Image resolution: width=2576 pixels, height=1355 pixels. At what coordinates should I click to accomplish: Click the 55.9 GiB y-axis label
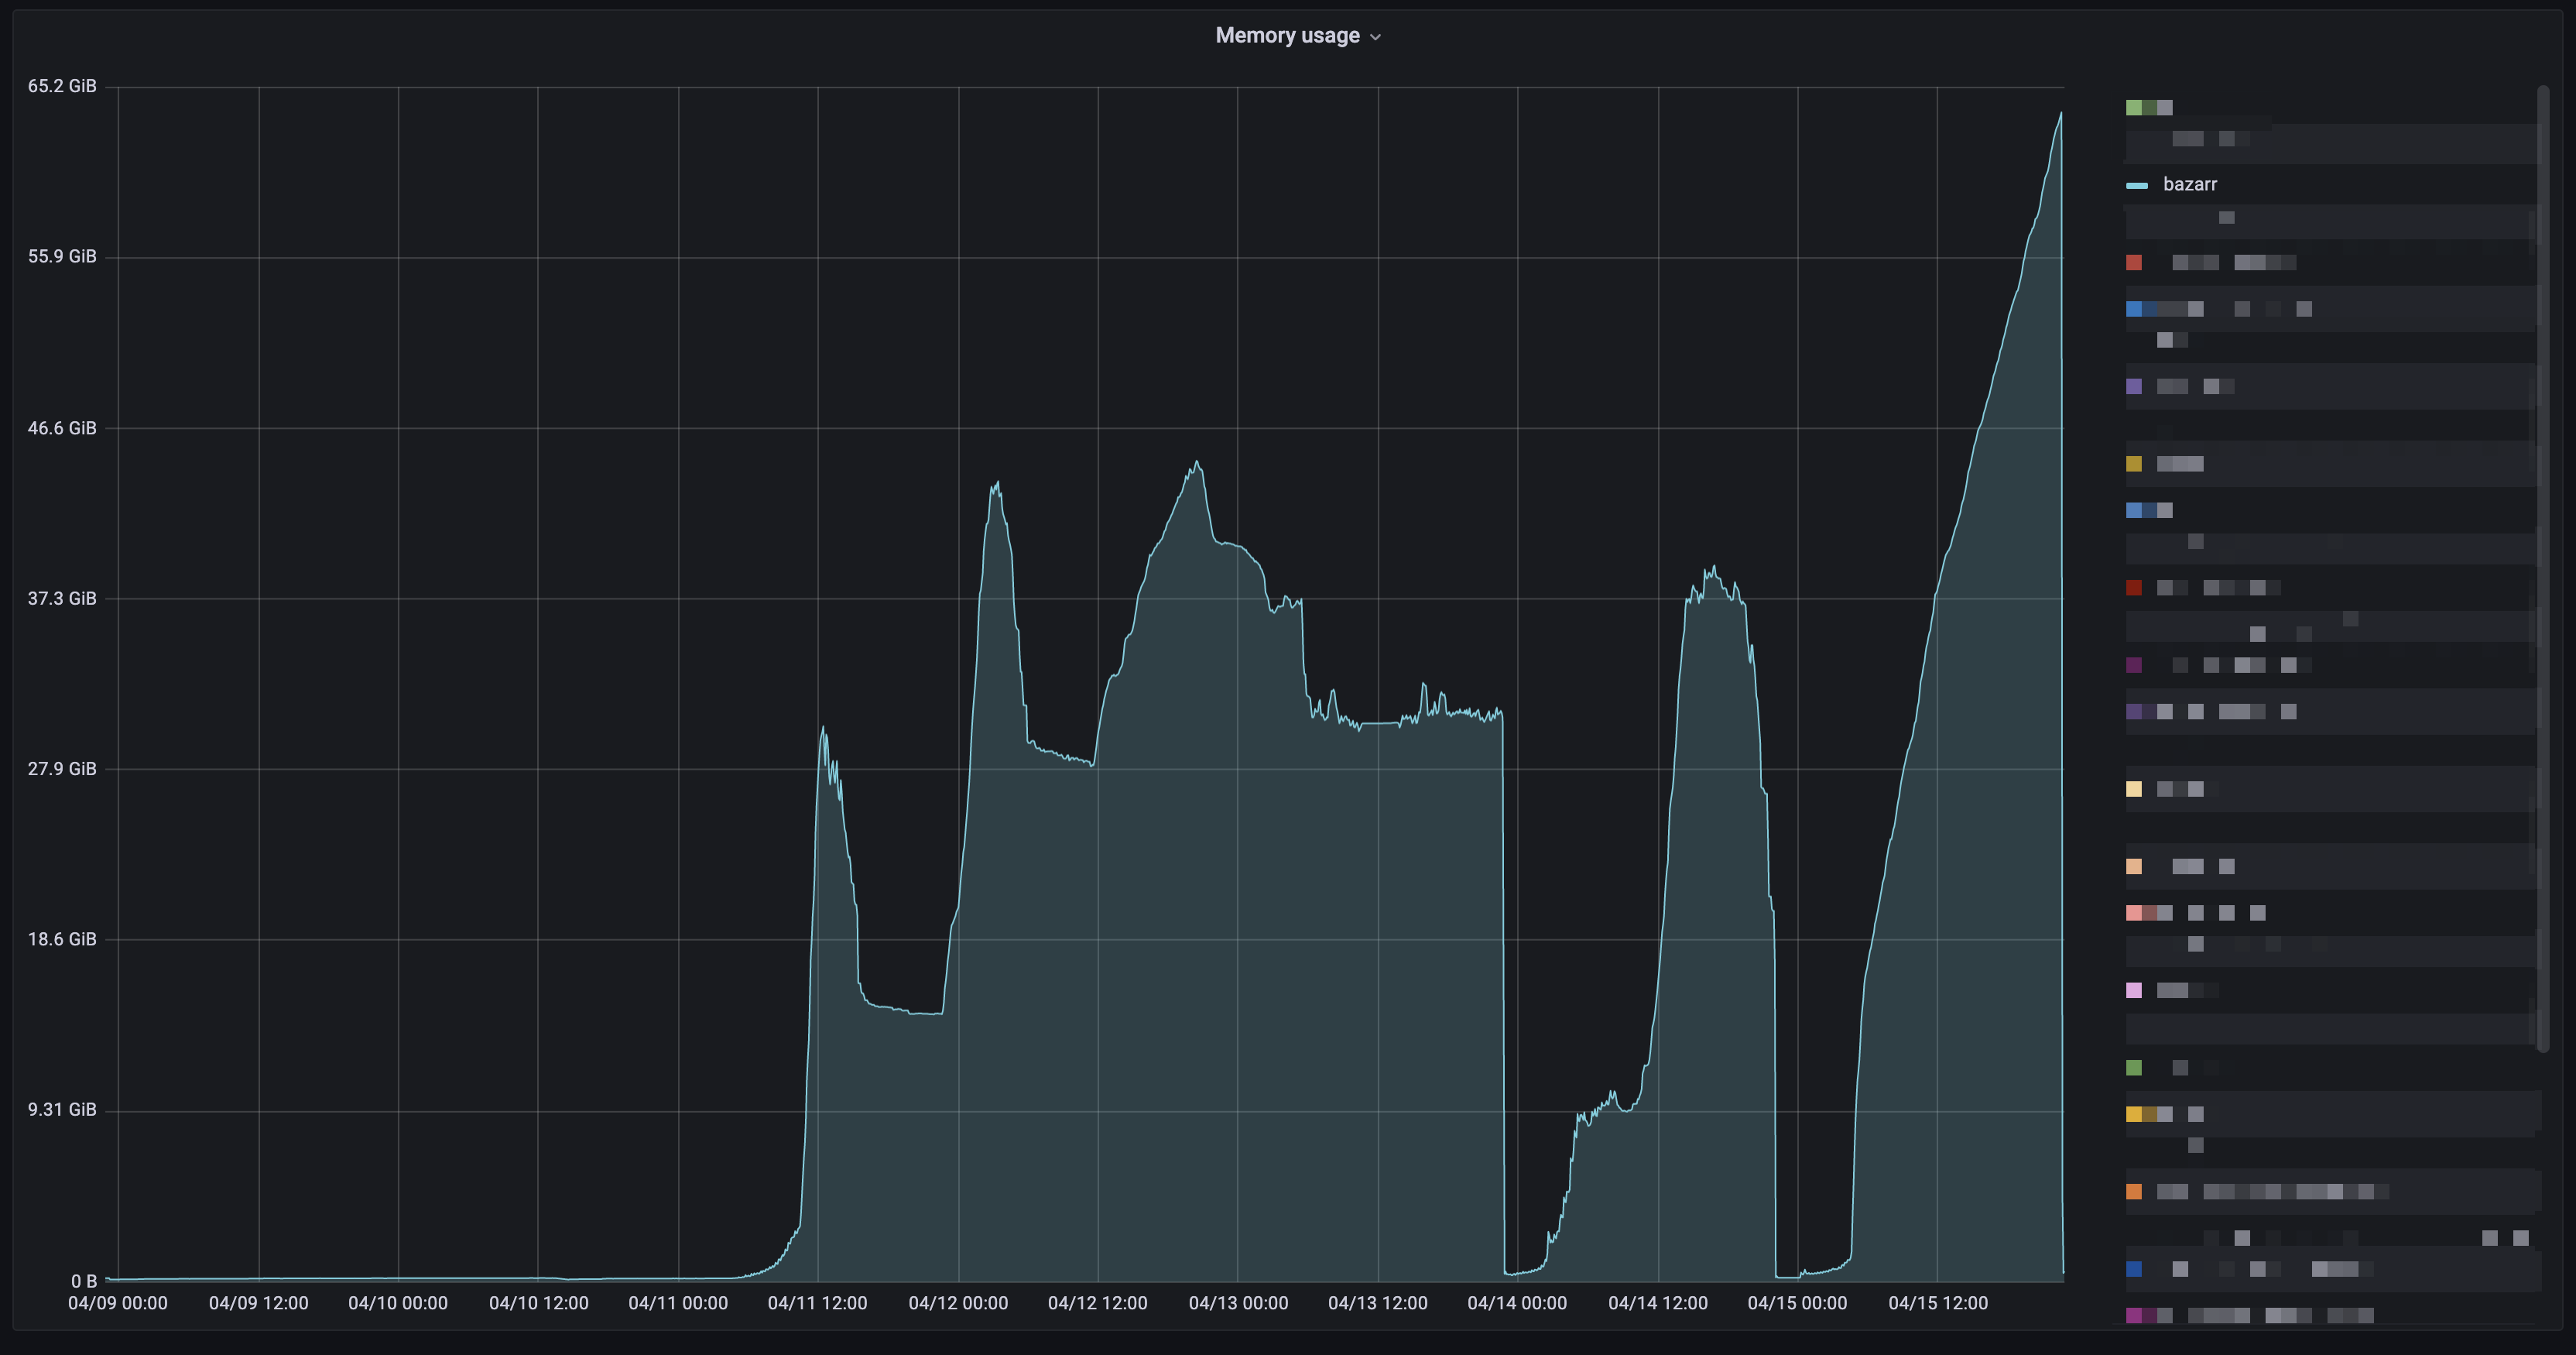click(x=62, y=257)
